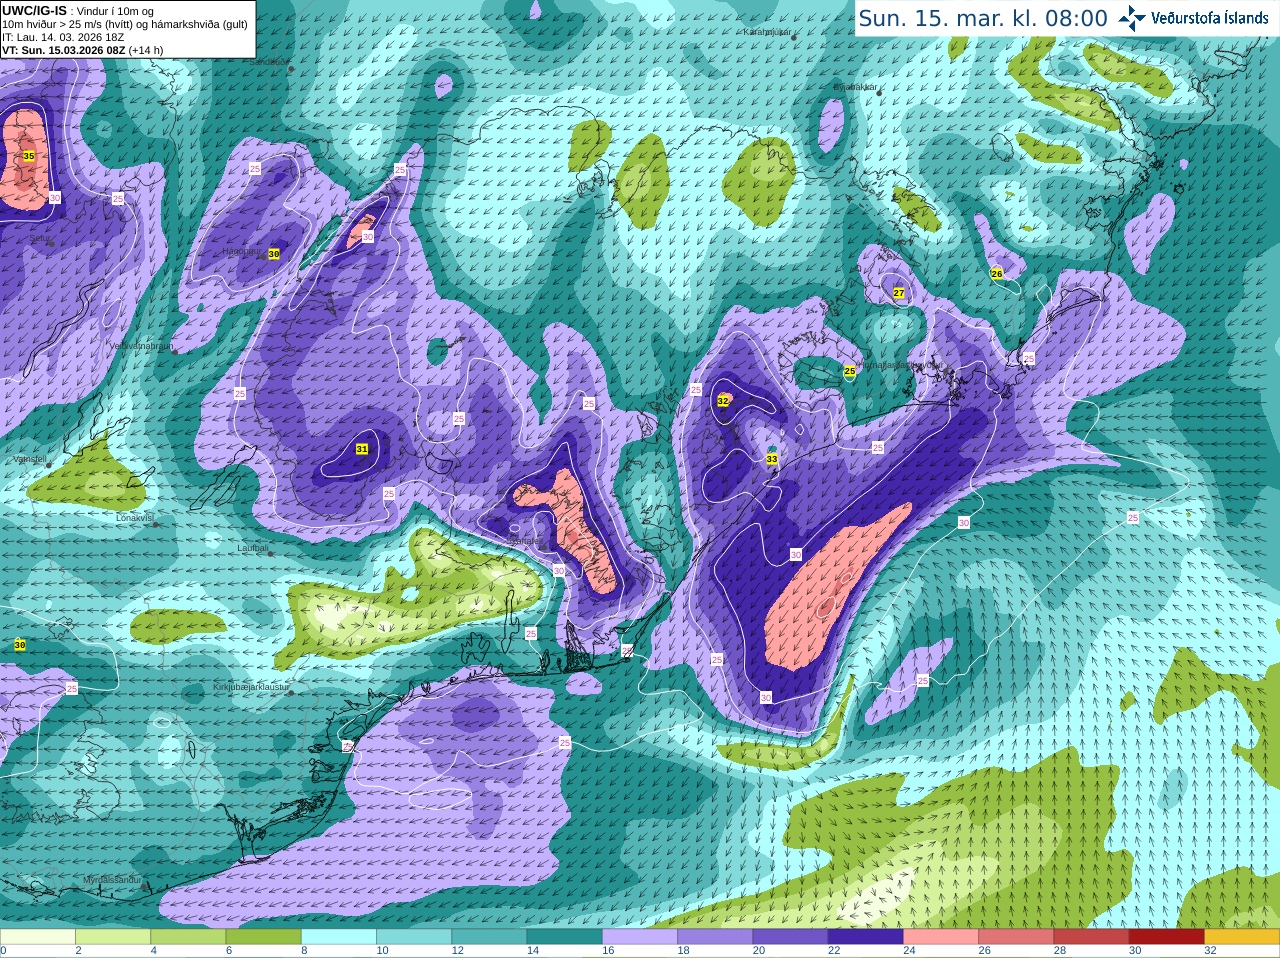Select the Sun. 15. mar. kl. 08:00 title
Image resolution: width=1280 pixels, height=958 pixels.
(983, 18)
